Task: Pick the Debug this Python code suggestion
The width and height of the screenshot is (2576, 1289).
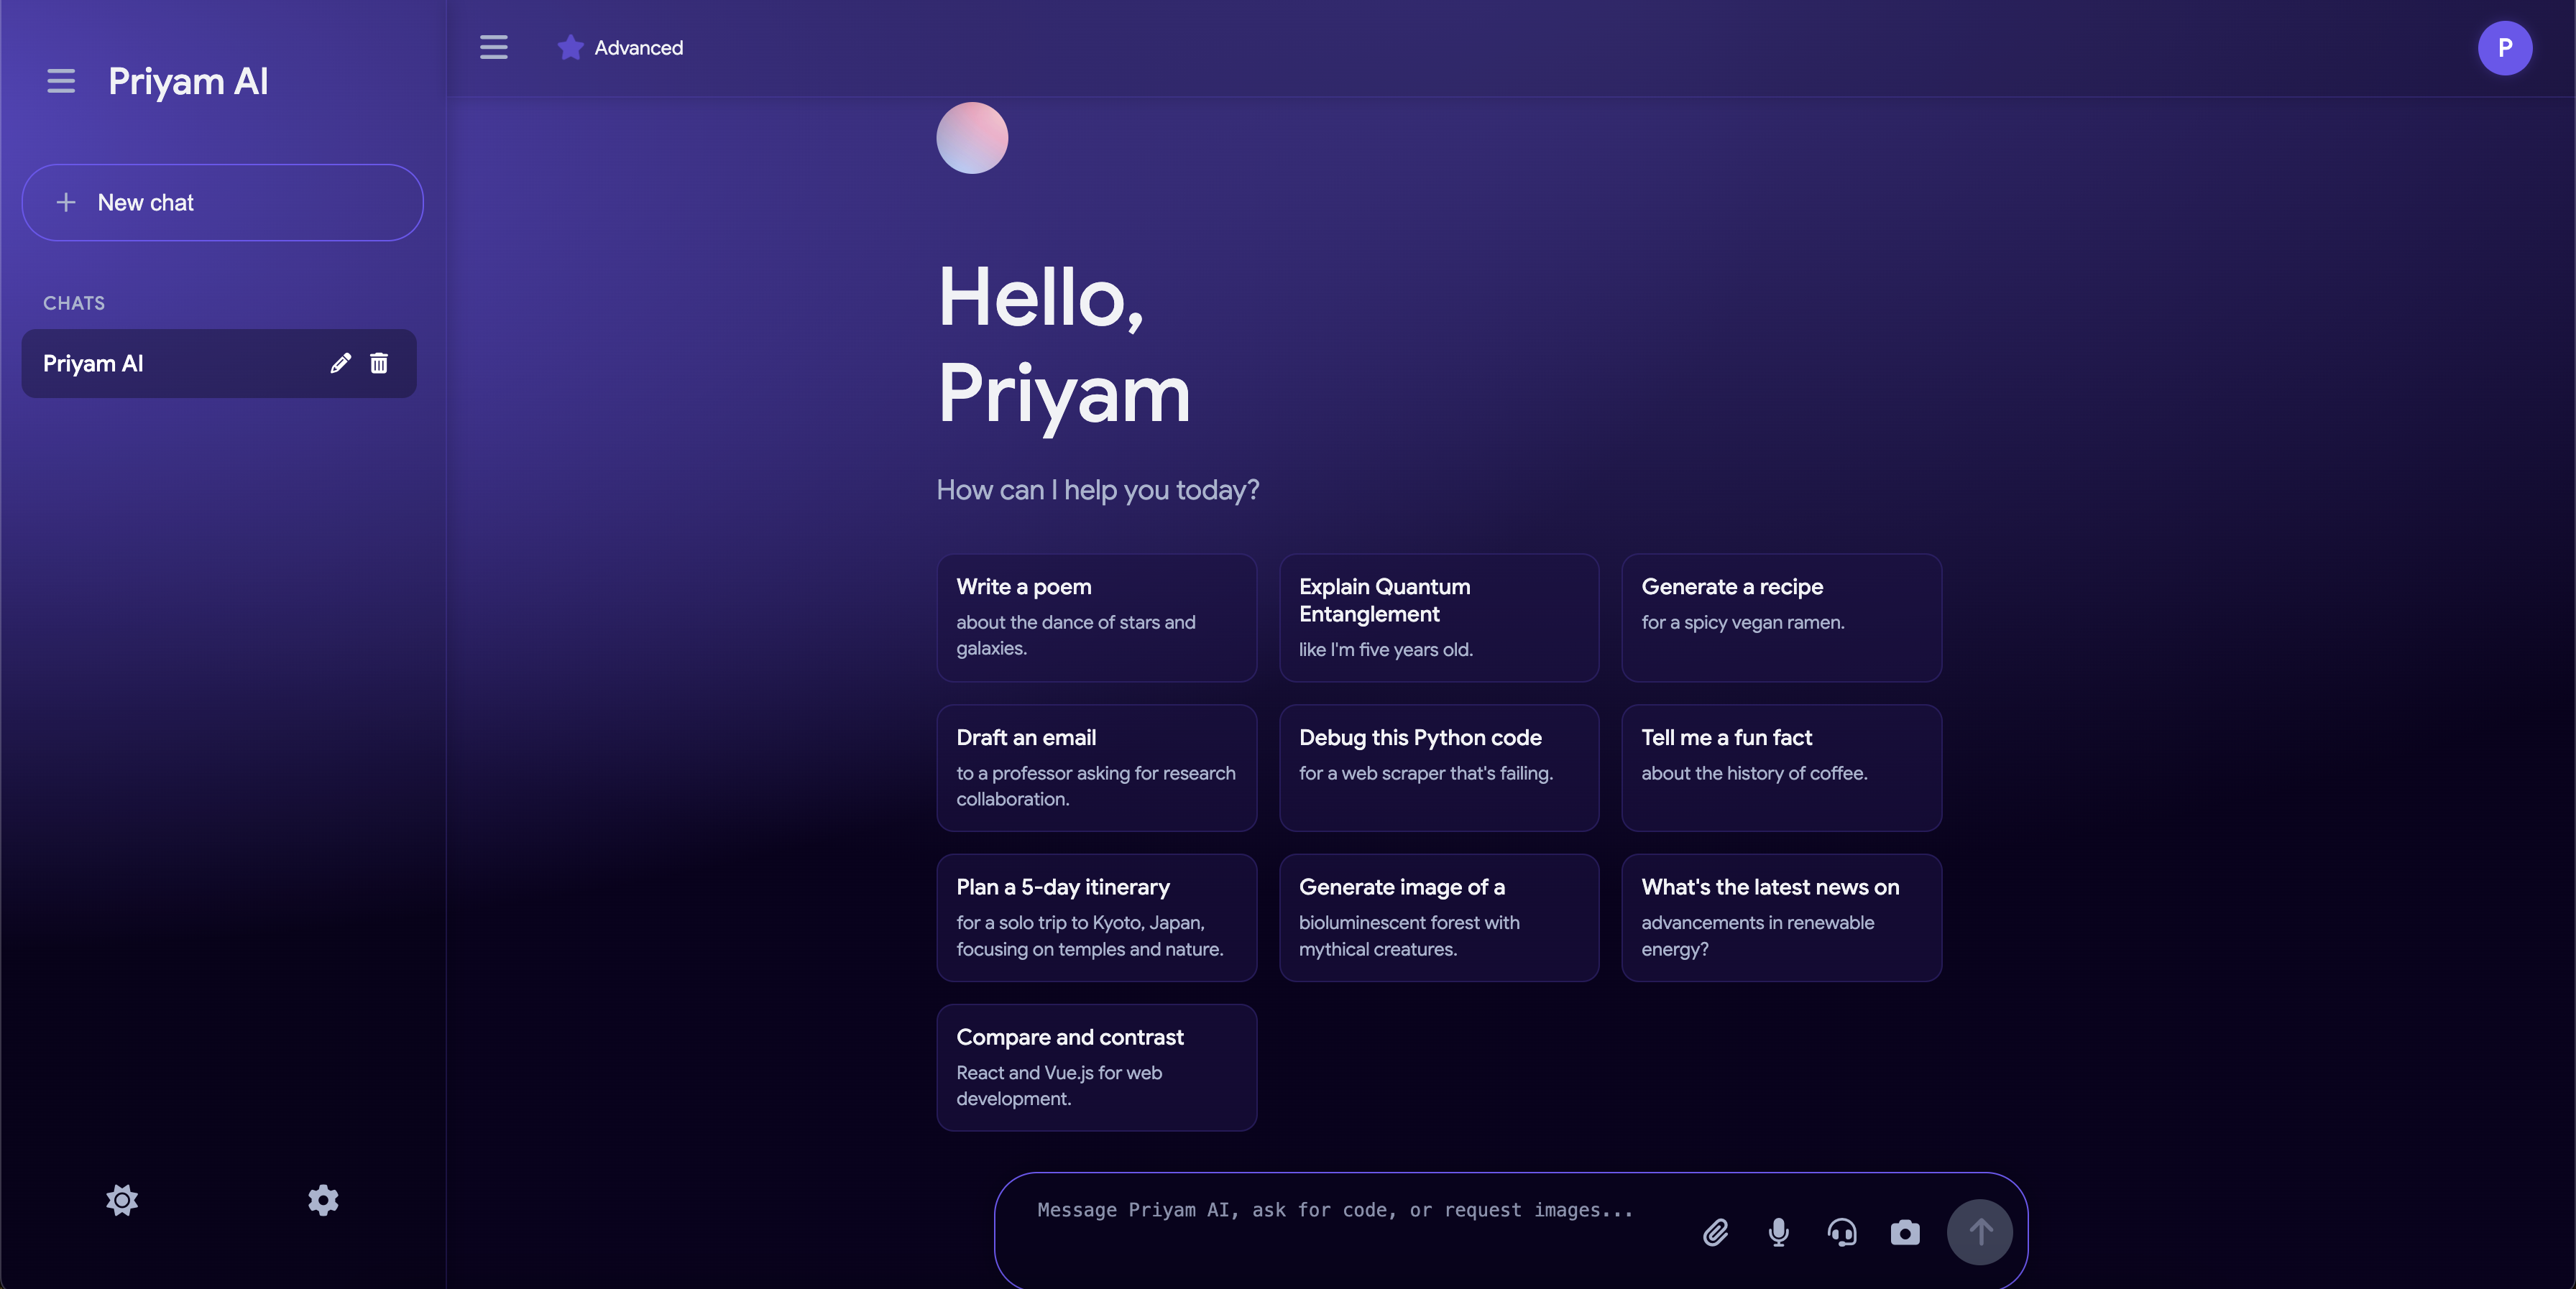Action: (x=1438, y=767)
